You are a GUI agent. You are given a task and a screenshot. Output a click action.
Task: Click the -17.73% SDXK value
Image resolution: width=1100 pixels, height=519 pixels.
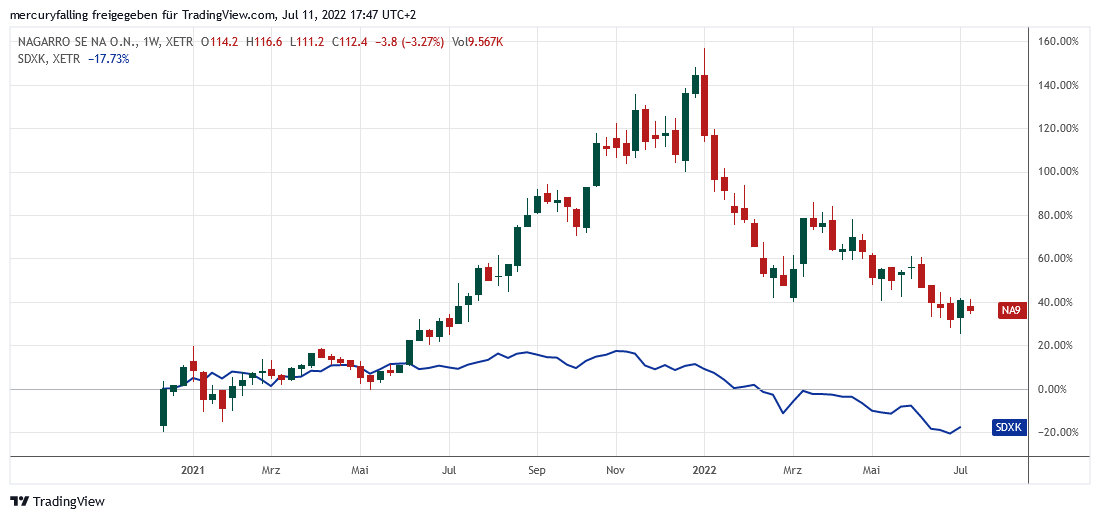click(x=109, y=59)
